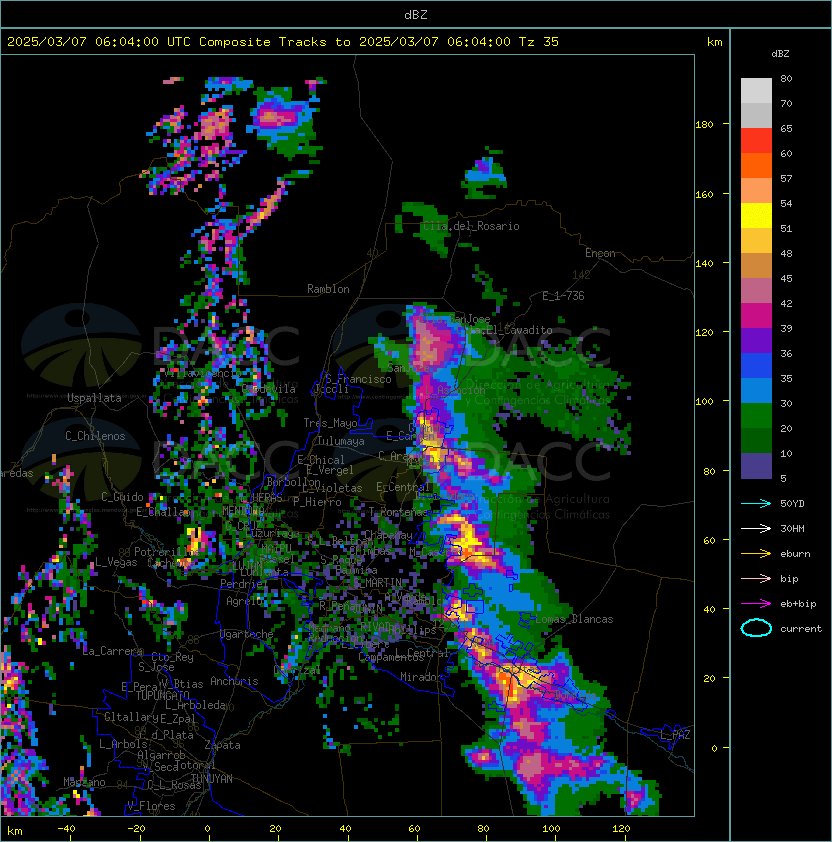
Task: Click the 'Tz 35' header value
Action: point(539,42)
